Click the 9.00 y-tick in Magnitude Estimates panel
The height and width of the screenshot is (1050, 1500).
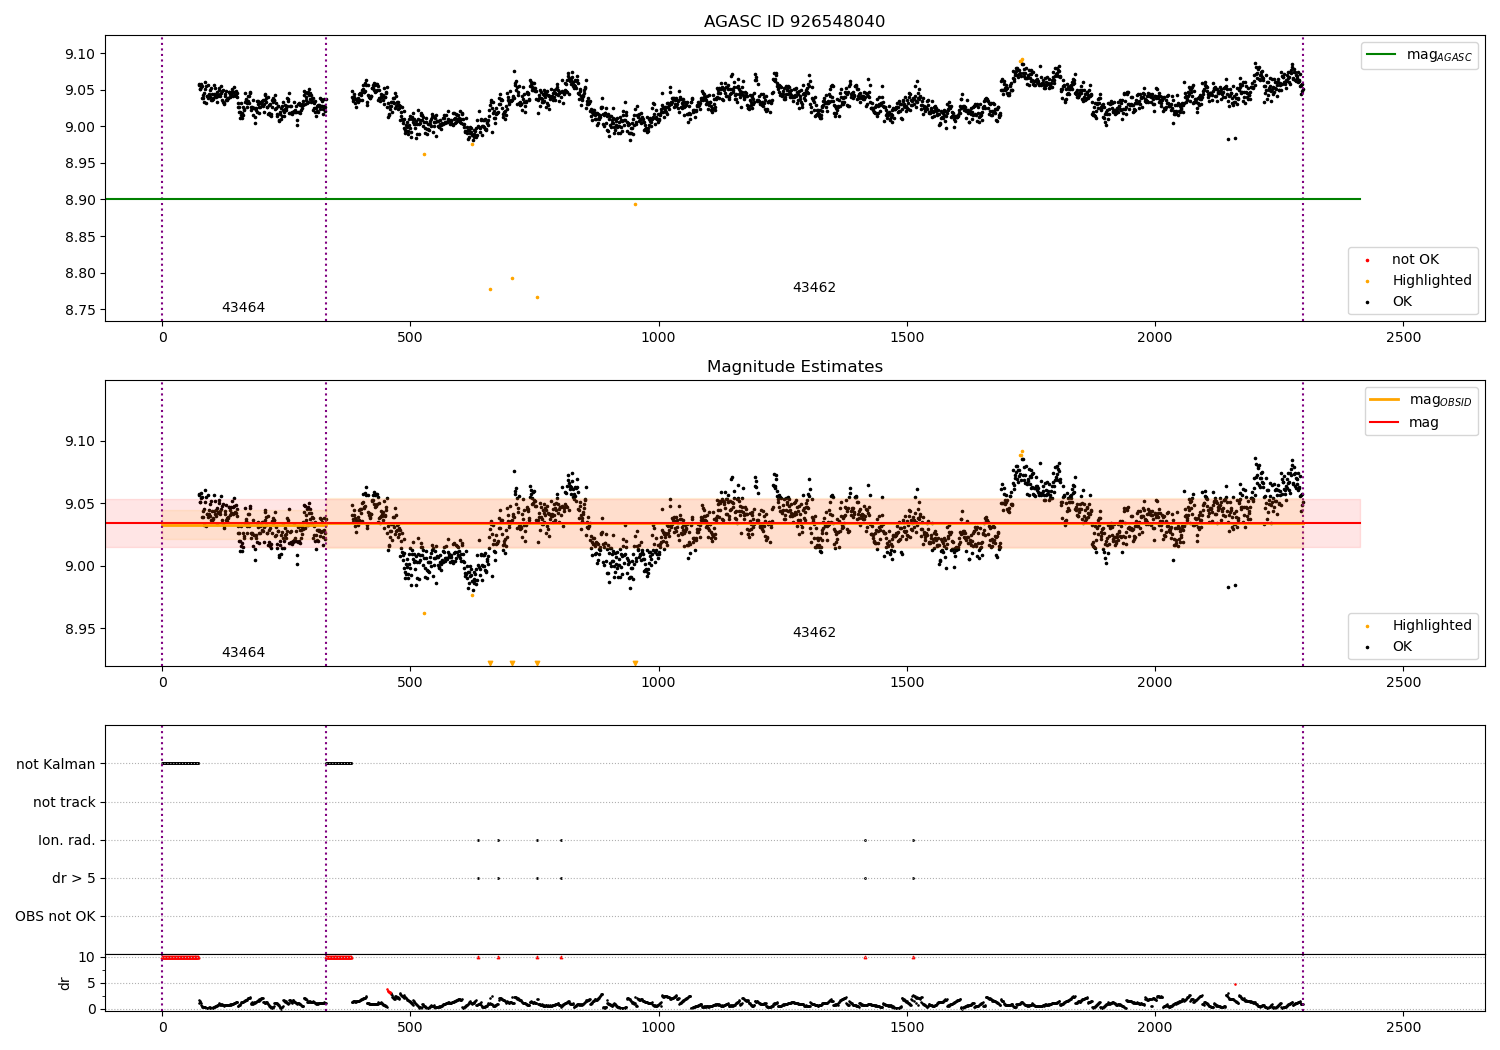click(78, 566)
